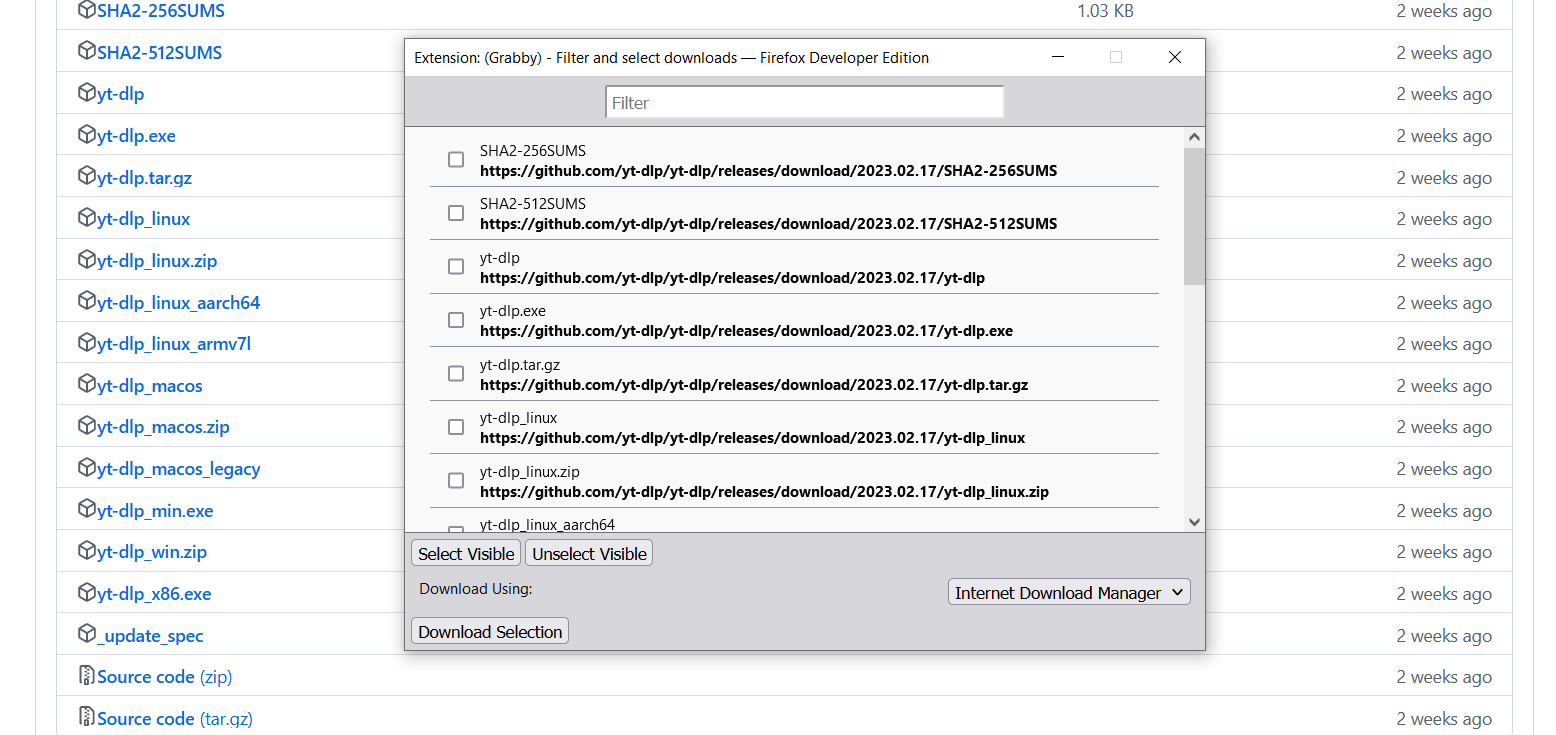Click Unselect Visible button
The height and width of the screenshot is (735, 1556).
coord(589,554)
